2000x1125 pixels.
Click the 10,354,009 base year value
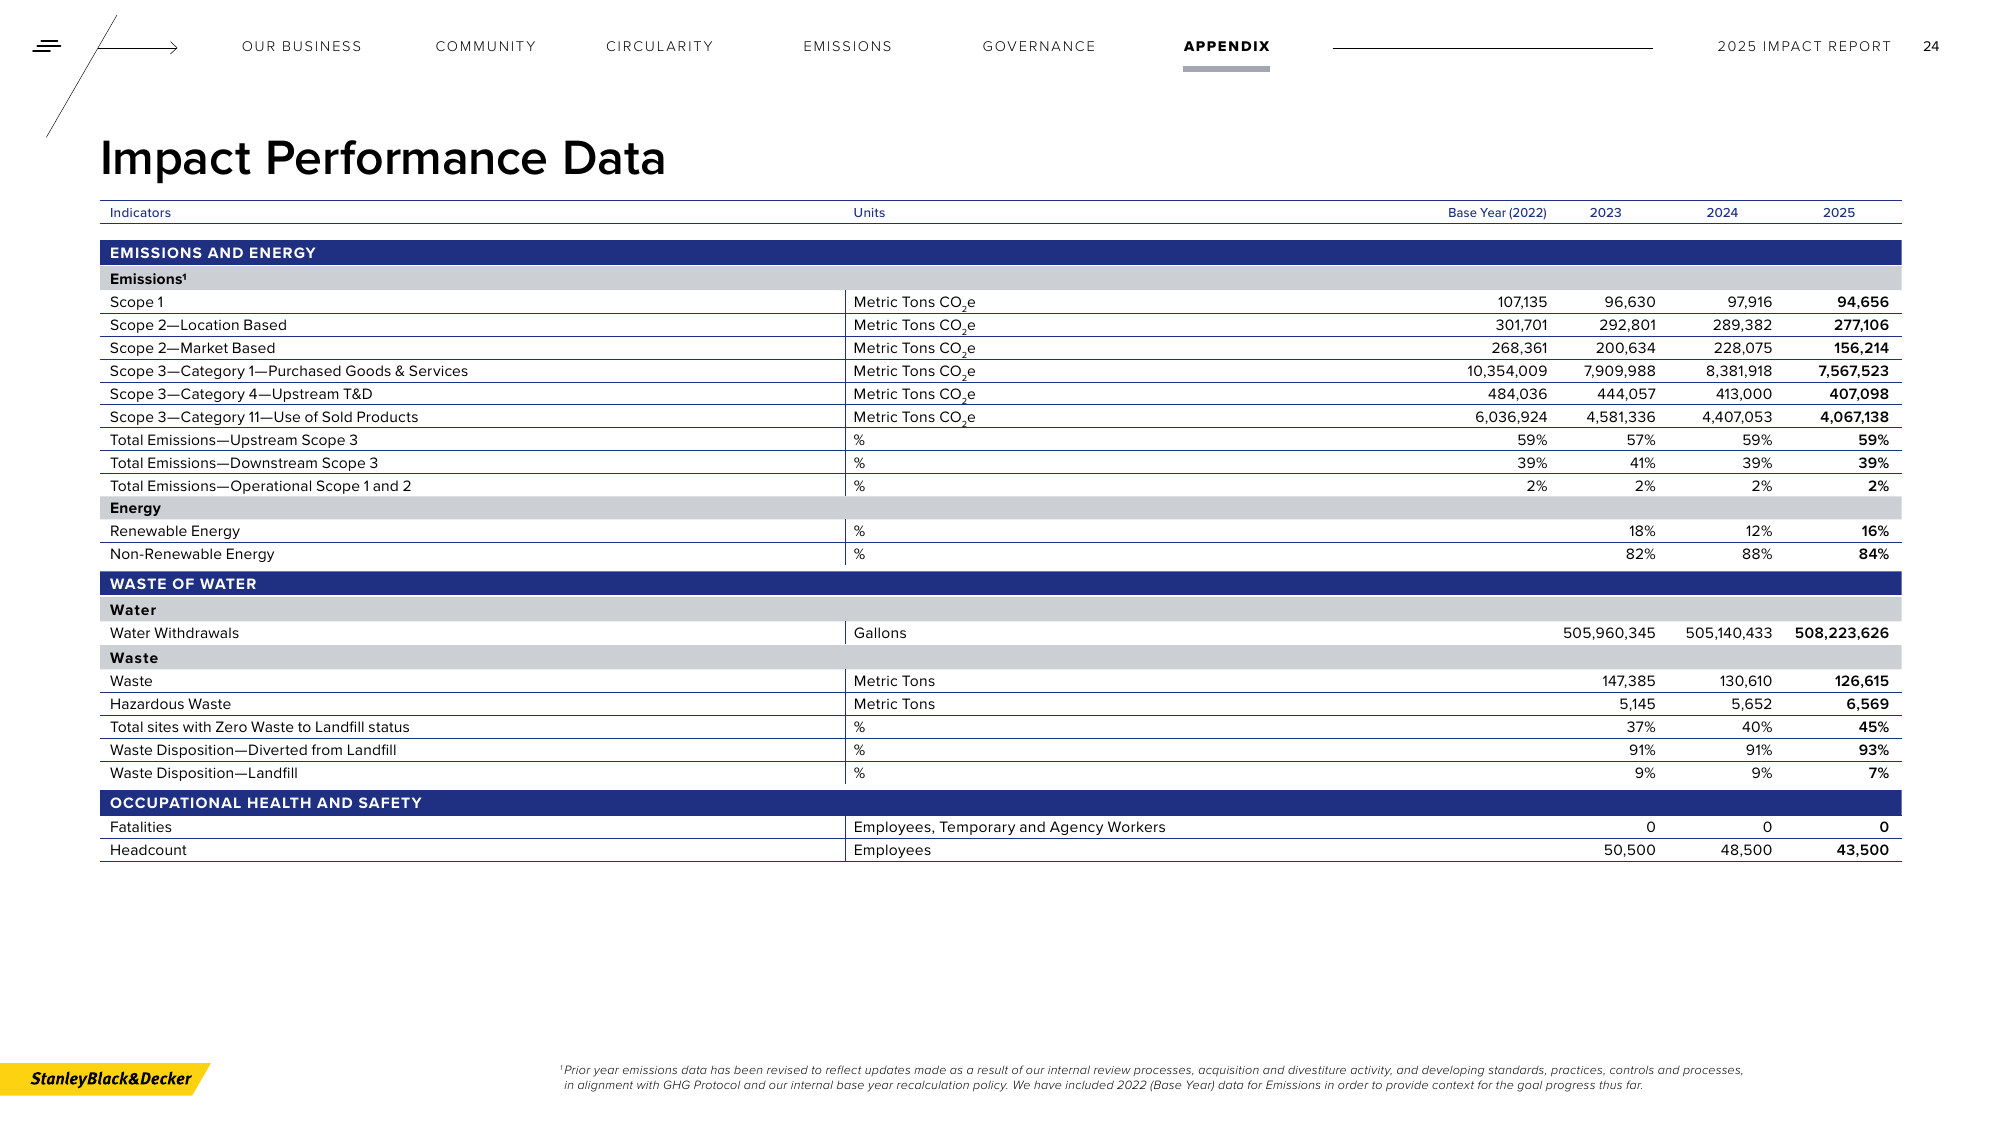(x=1507, y=371)
